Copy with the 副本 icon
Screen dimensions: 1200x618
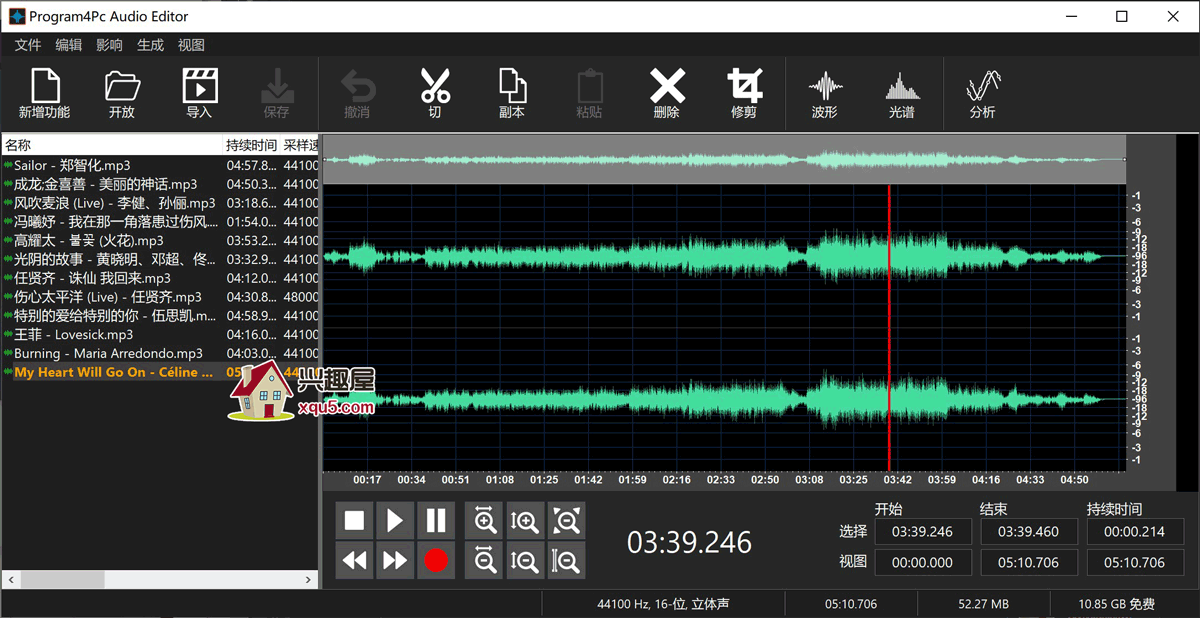512,86
